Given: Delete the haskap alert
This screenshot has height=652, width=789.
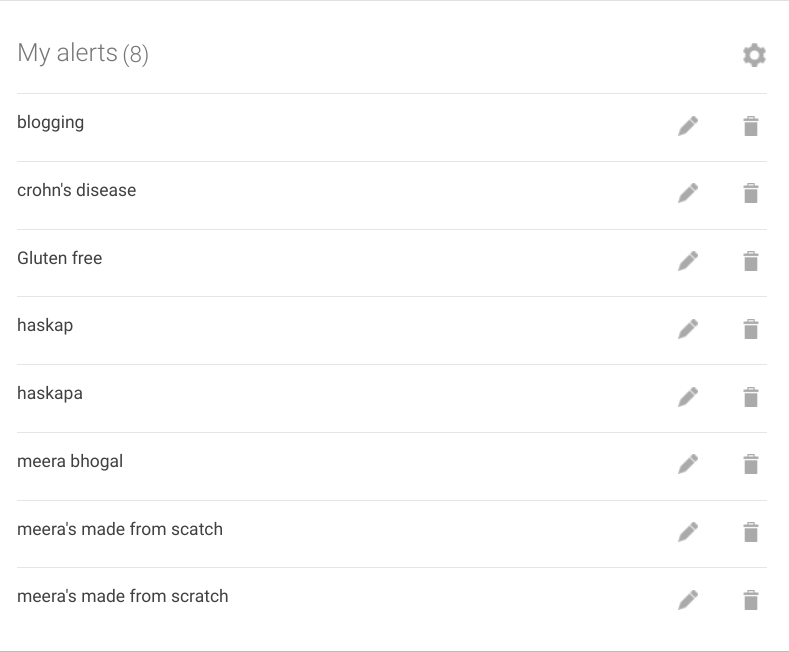Looking at the screenshot, I should pos(751,329).
